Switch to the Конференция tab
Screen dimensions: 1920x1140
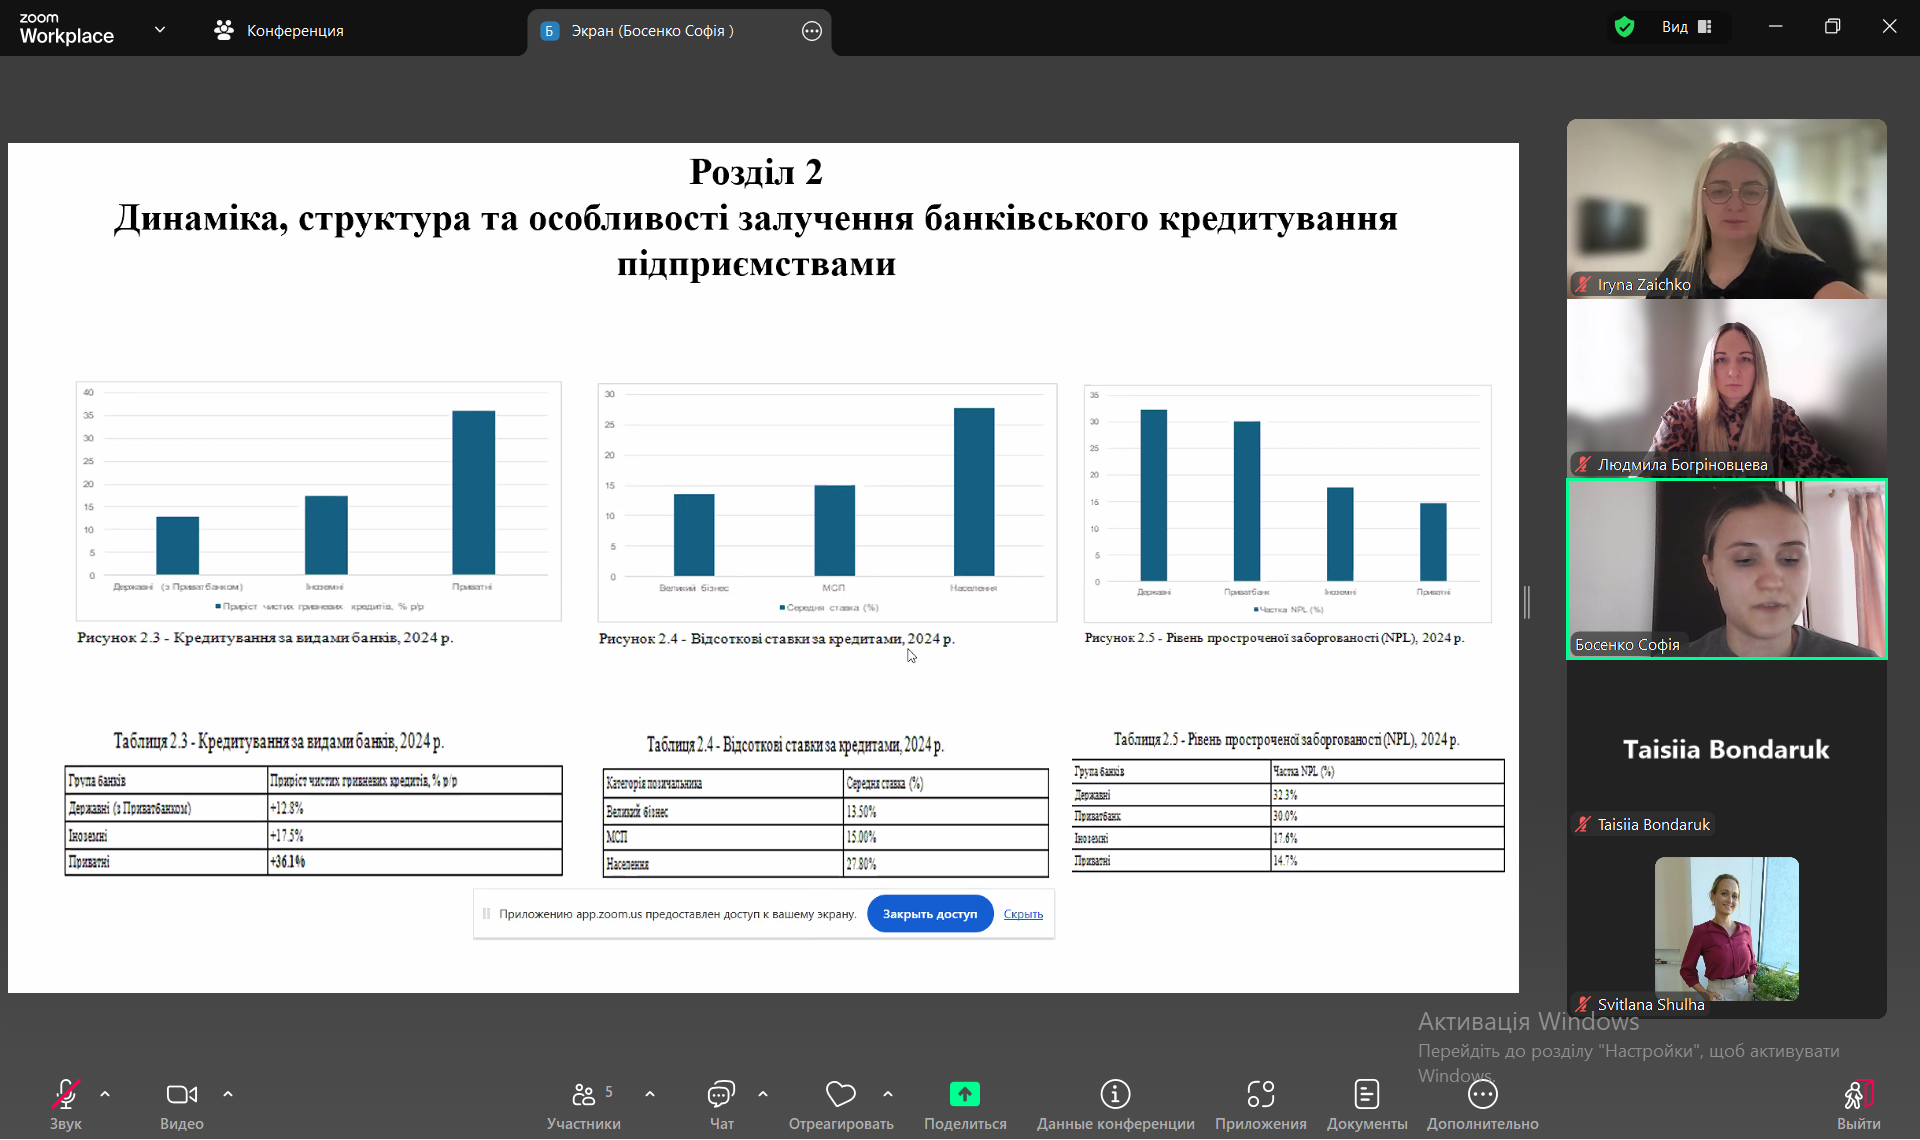coord(279,31)
